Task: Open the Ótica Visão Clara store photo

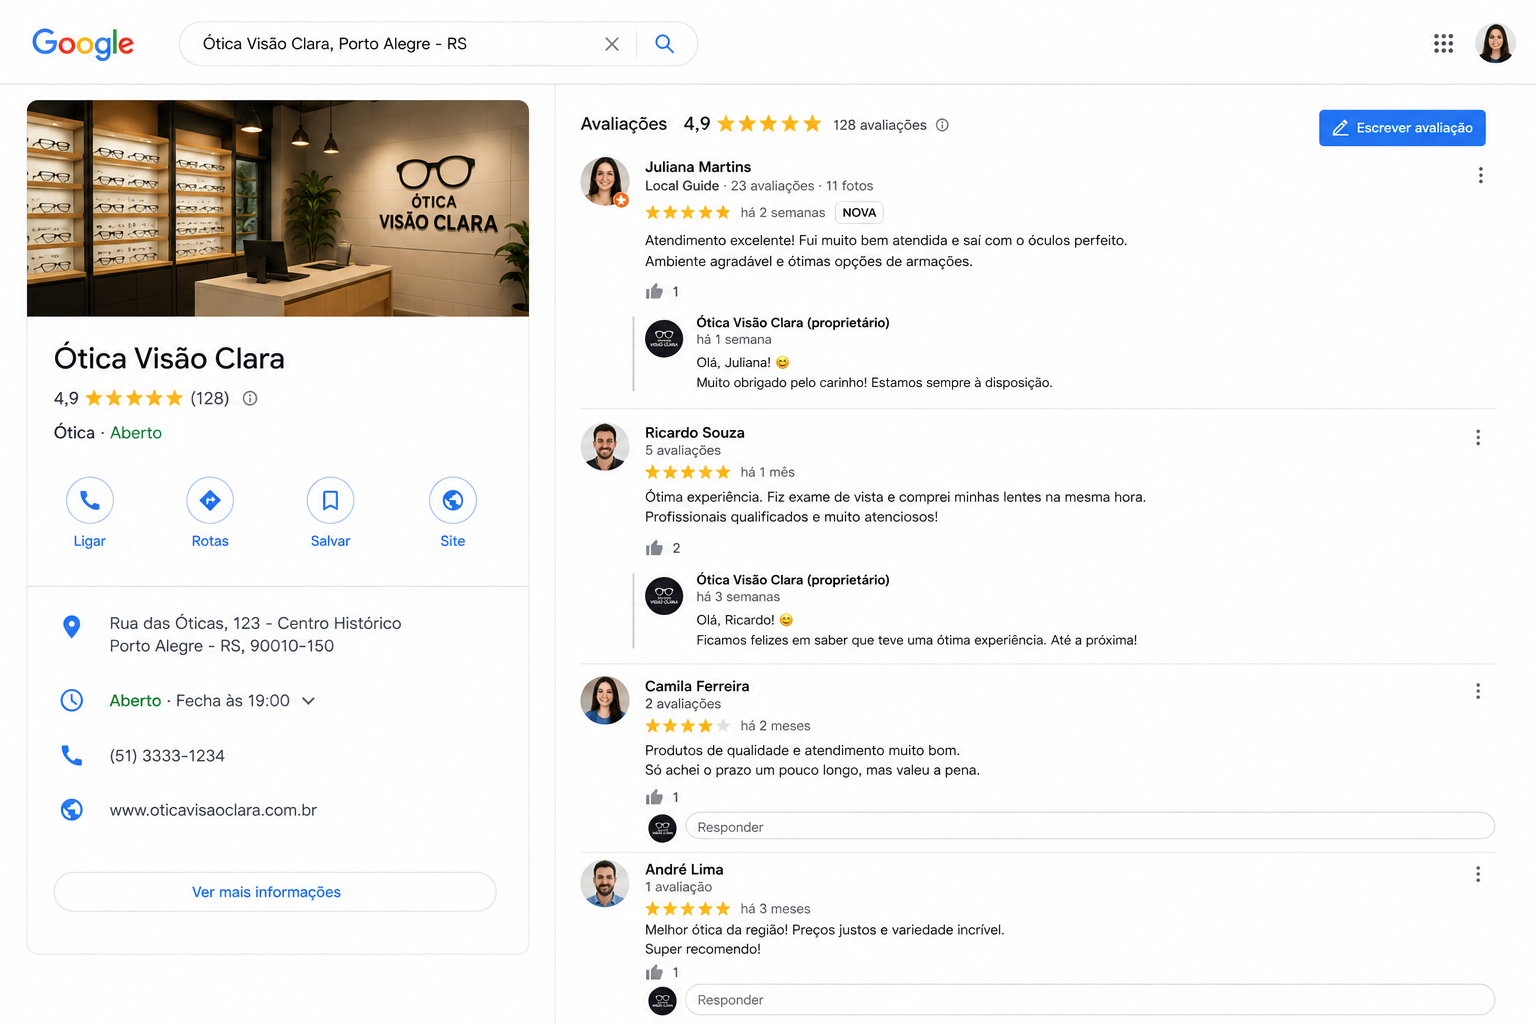Action: 278,208
